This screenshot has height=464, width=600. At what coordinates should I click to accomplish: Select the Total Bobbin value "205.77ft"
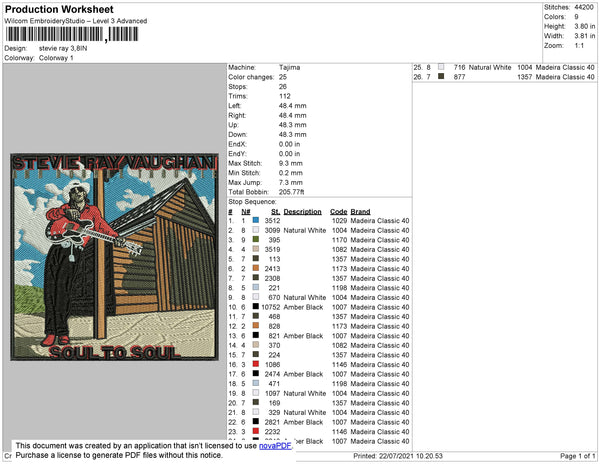292,192
